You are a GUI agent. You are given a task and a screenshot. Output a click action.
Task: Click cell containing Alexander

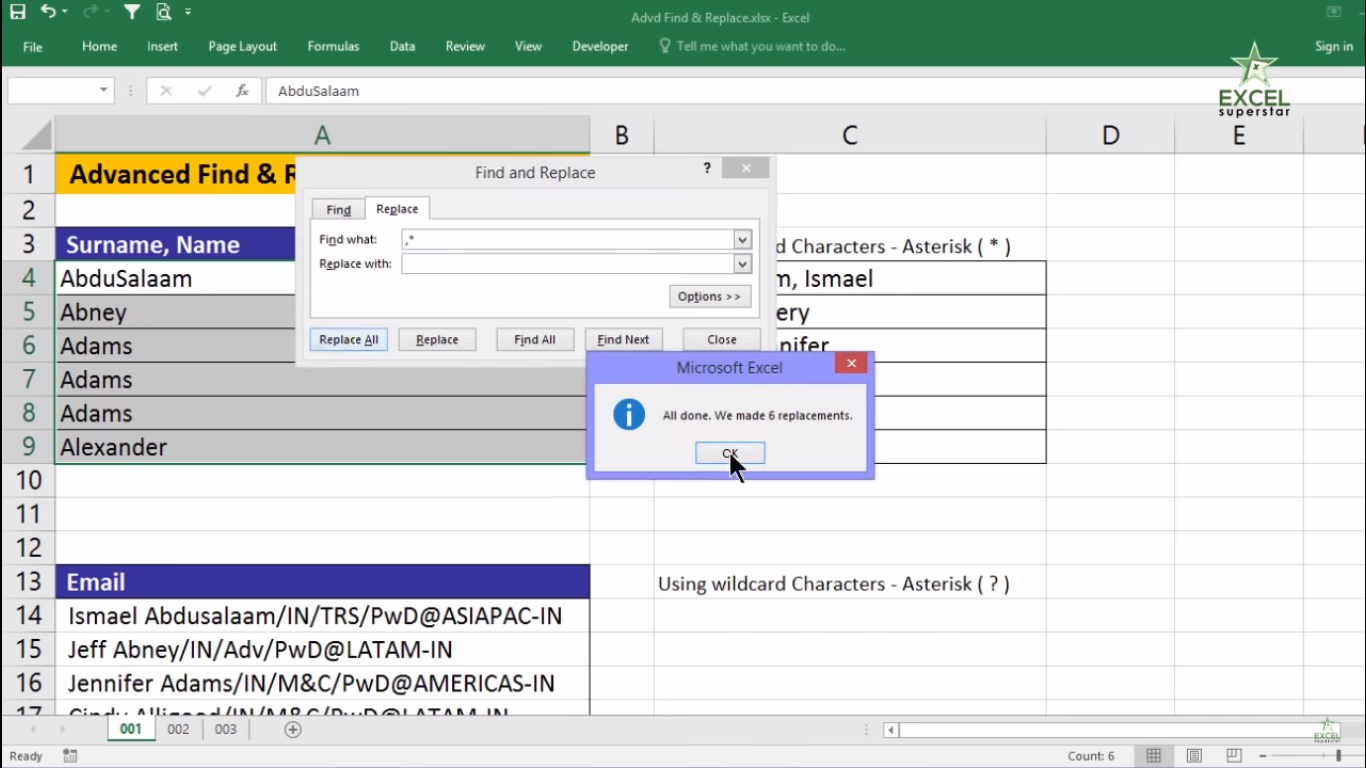[322, 447]
